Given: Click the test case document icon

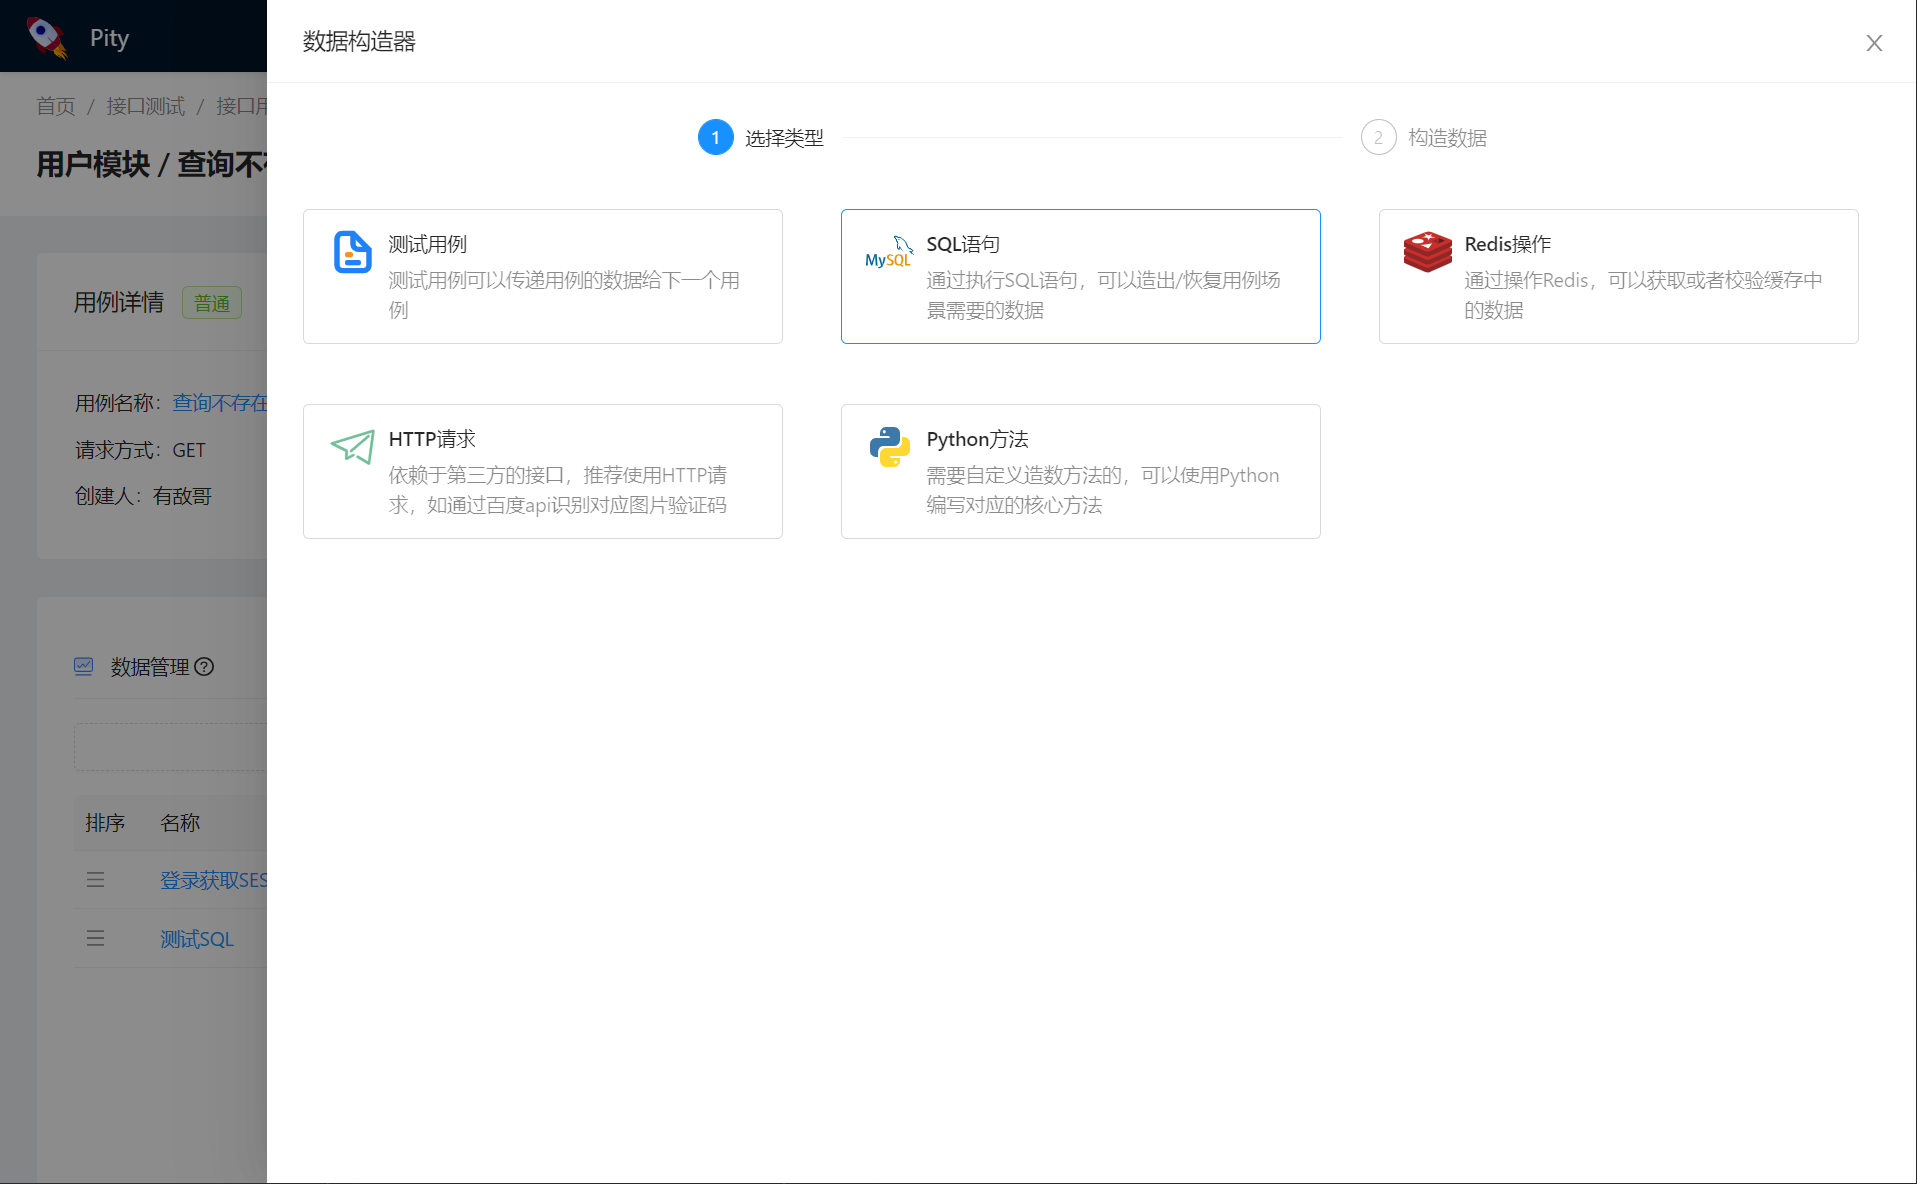Looking at the screenshot, I should [352, 251].
